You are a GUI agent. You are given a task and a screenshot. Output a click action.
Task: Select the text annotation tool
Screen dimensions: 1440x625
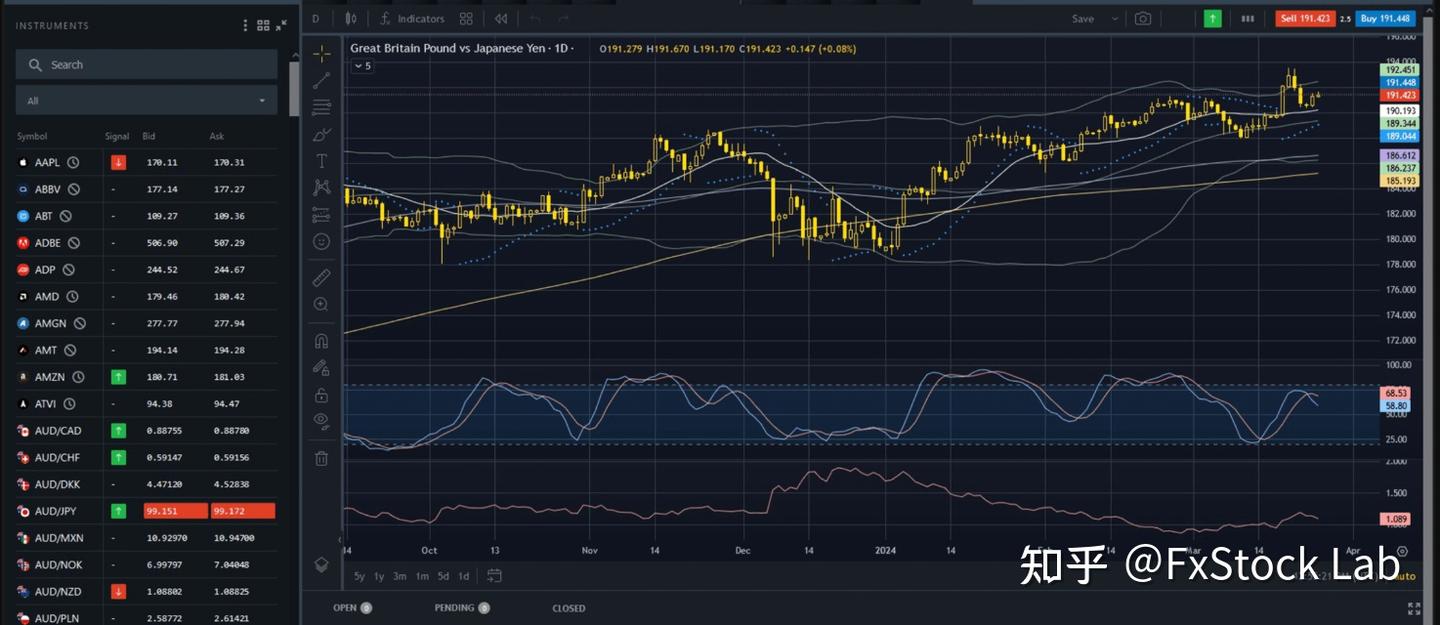tap(321, 160)
